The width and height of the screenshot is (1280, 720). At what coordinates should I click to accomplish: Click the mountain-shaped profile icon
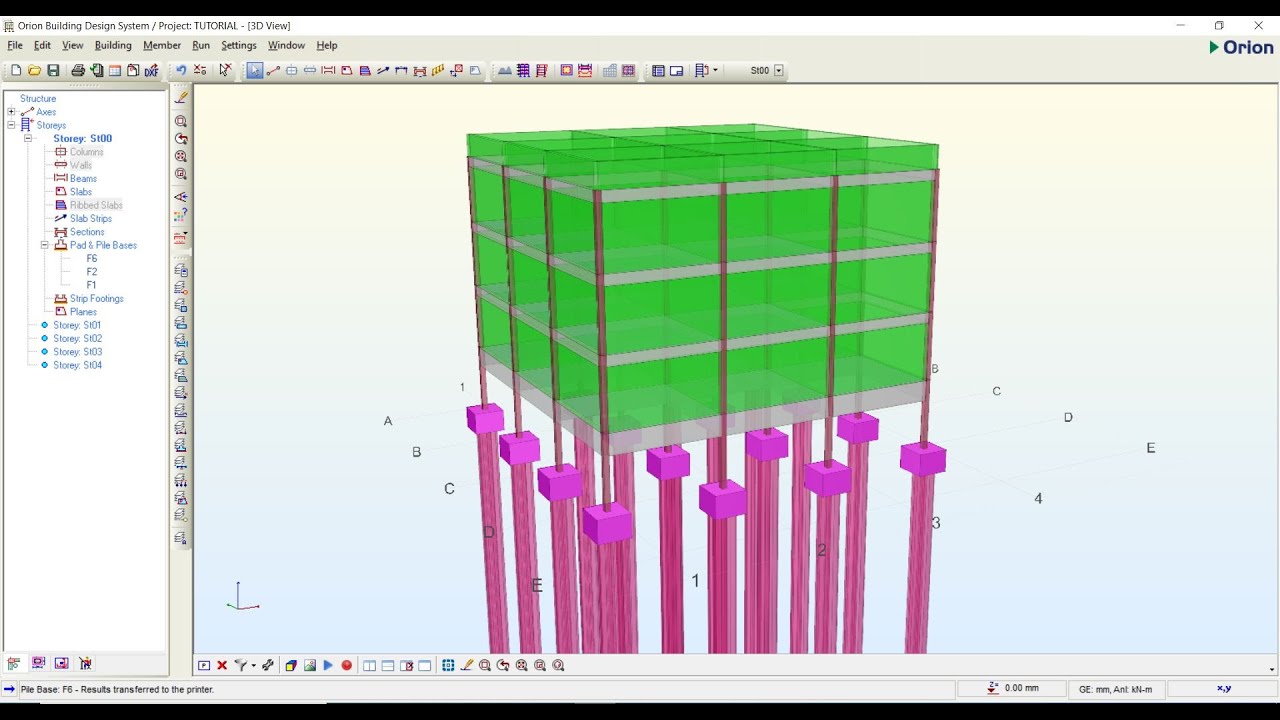click(x=504, y=70)
